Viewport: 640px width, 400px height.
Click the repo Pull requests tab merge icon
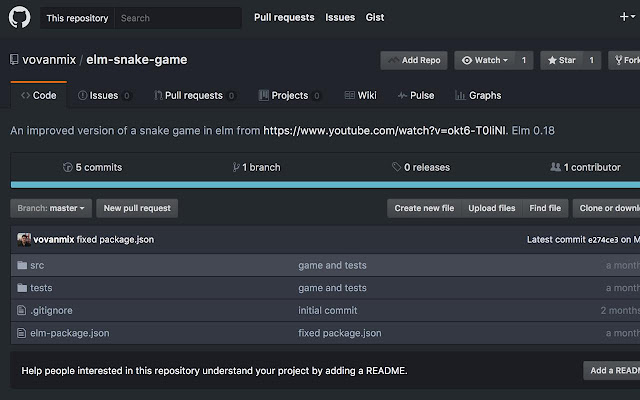[x=158, y=96]
